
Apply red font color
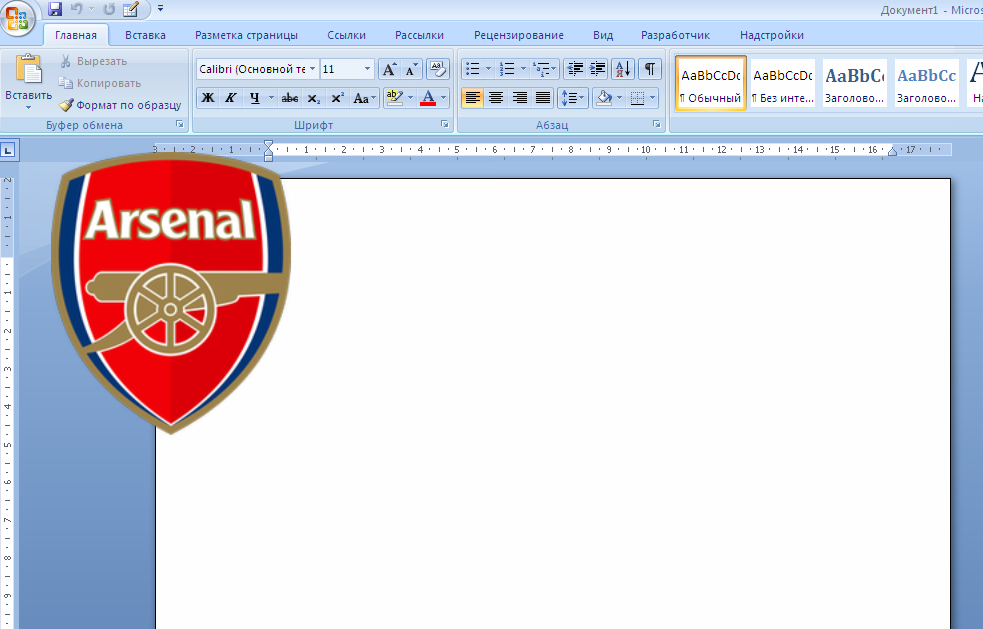coord(428,98)
